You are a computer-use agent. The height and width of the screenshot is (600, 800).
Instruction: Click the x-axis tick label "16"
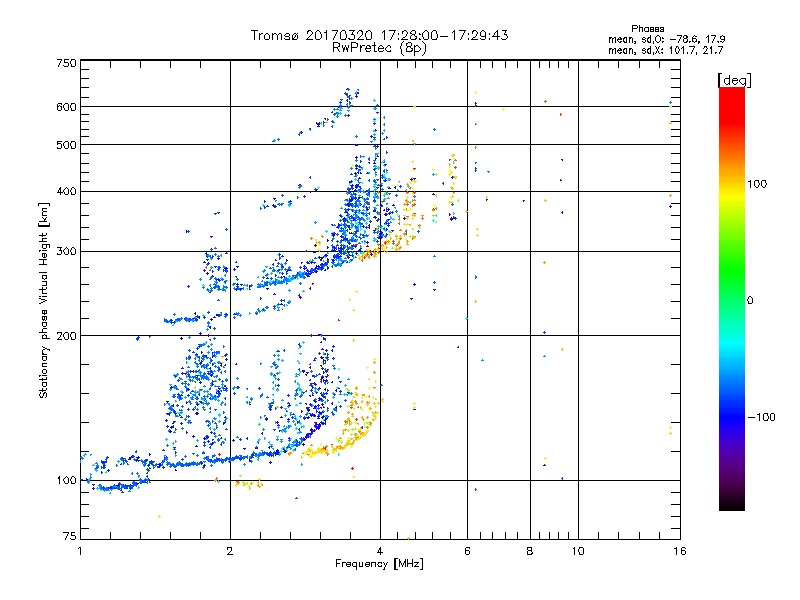point(680,551)
